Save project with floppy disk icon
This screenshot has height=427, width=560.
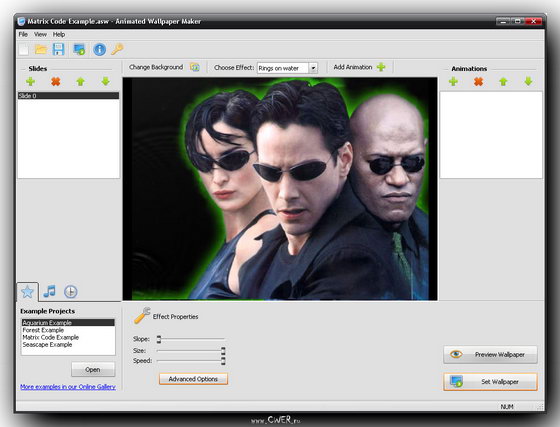pyautogui.click(x=58, y=49)
